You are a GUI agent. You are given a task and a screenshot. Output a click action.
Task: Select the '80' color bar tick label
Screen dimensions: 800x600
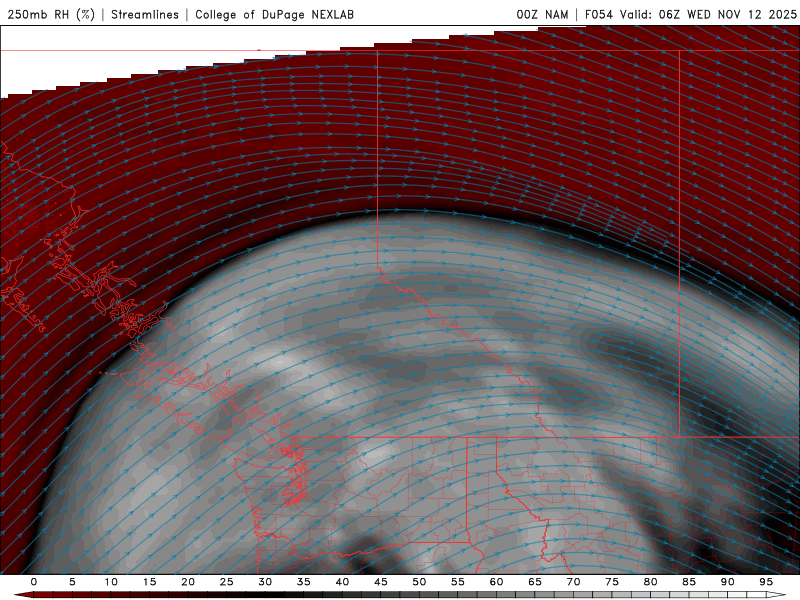pyautogui.click(x=650, y=582)
